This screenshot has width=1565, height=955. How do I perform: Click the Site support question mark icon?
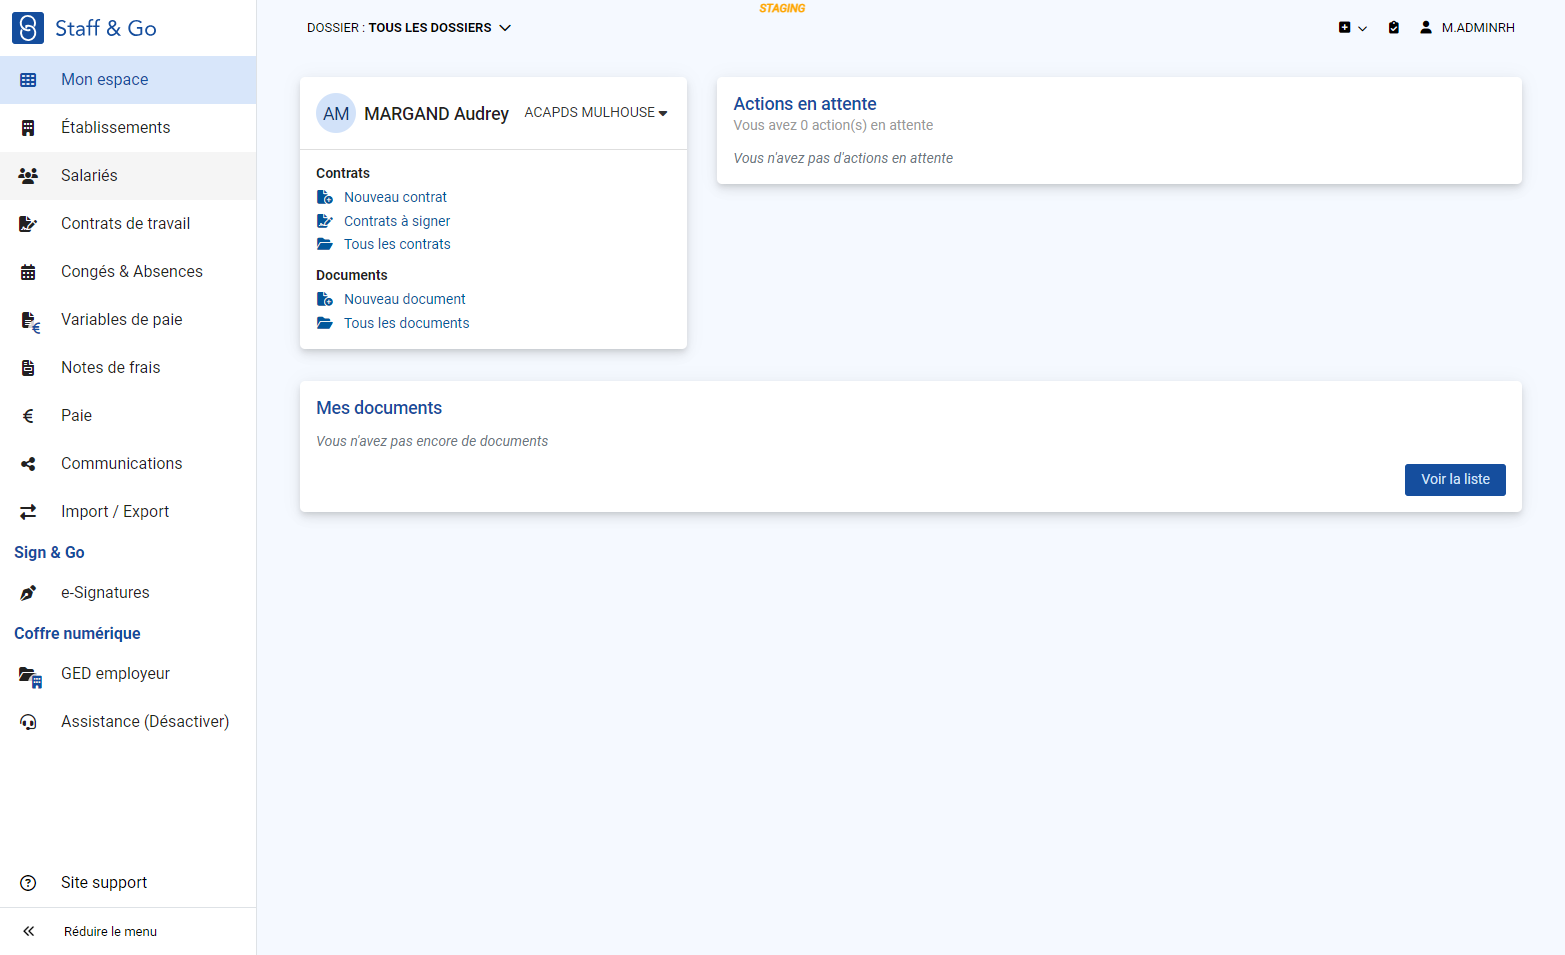point(28,883)
